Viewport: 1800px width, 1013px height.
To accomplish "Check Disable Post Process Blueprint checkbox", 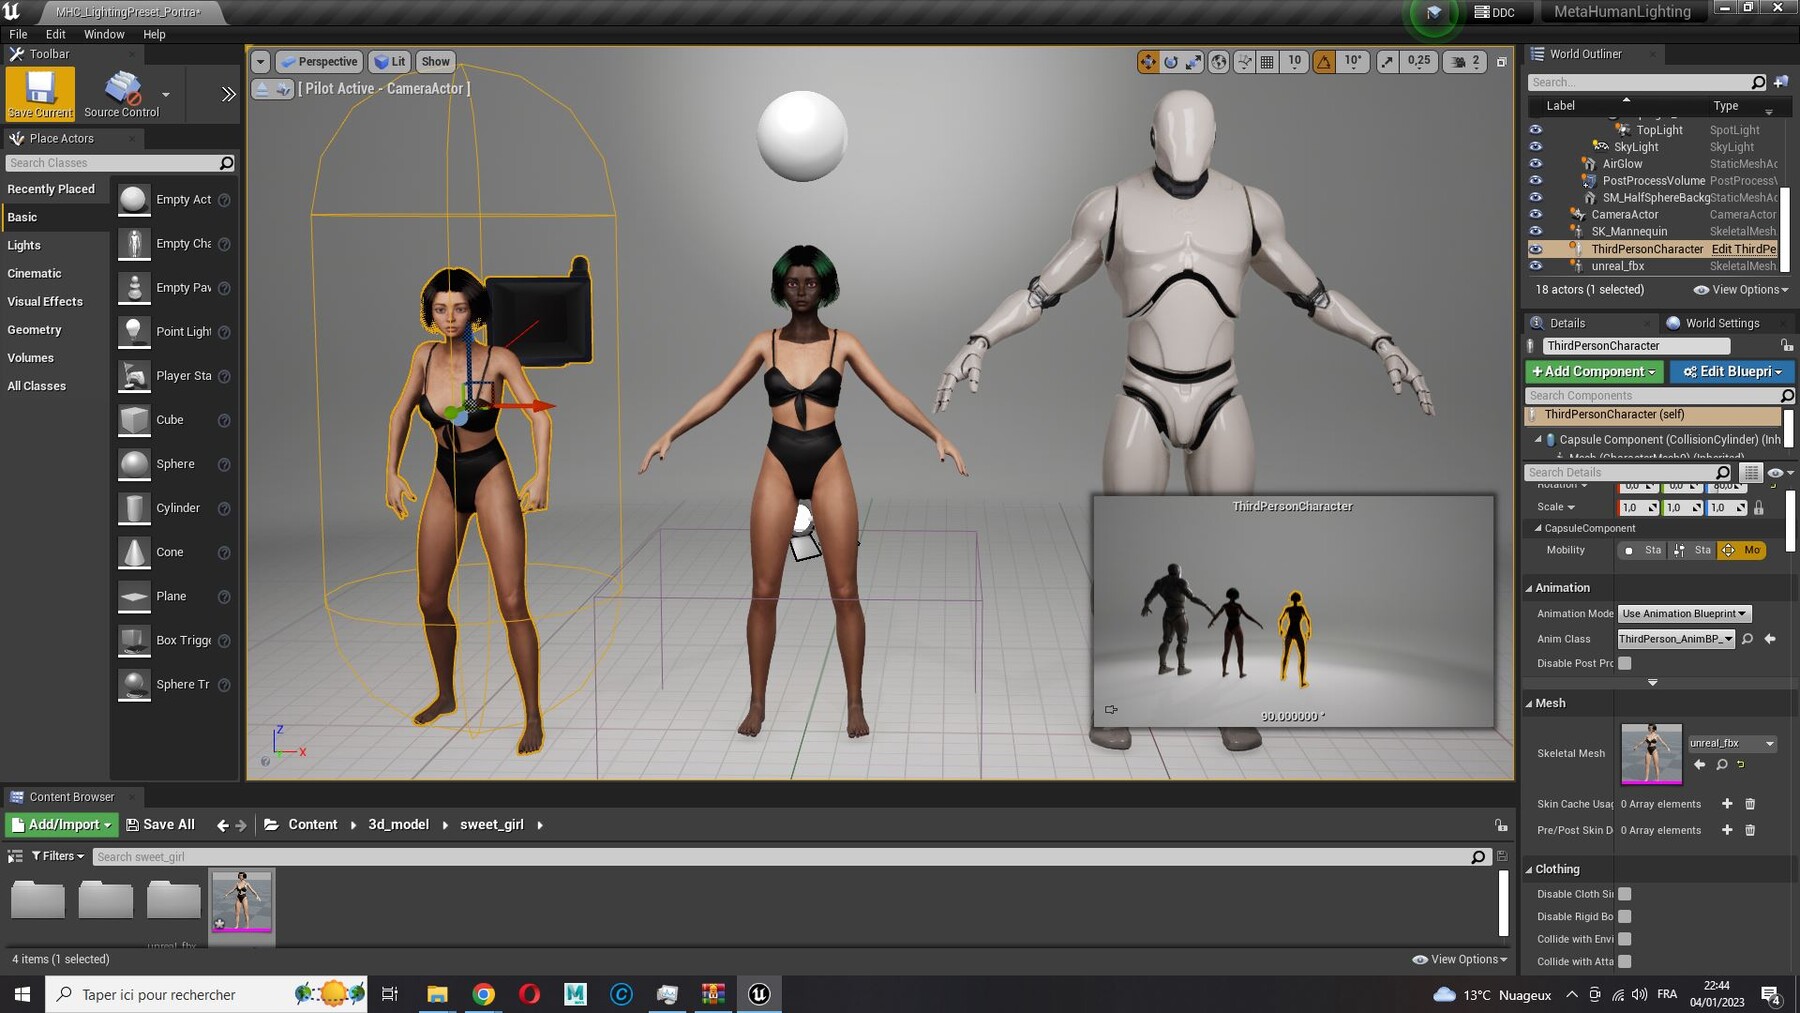I will (1625, 663).
